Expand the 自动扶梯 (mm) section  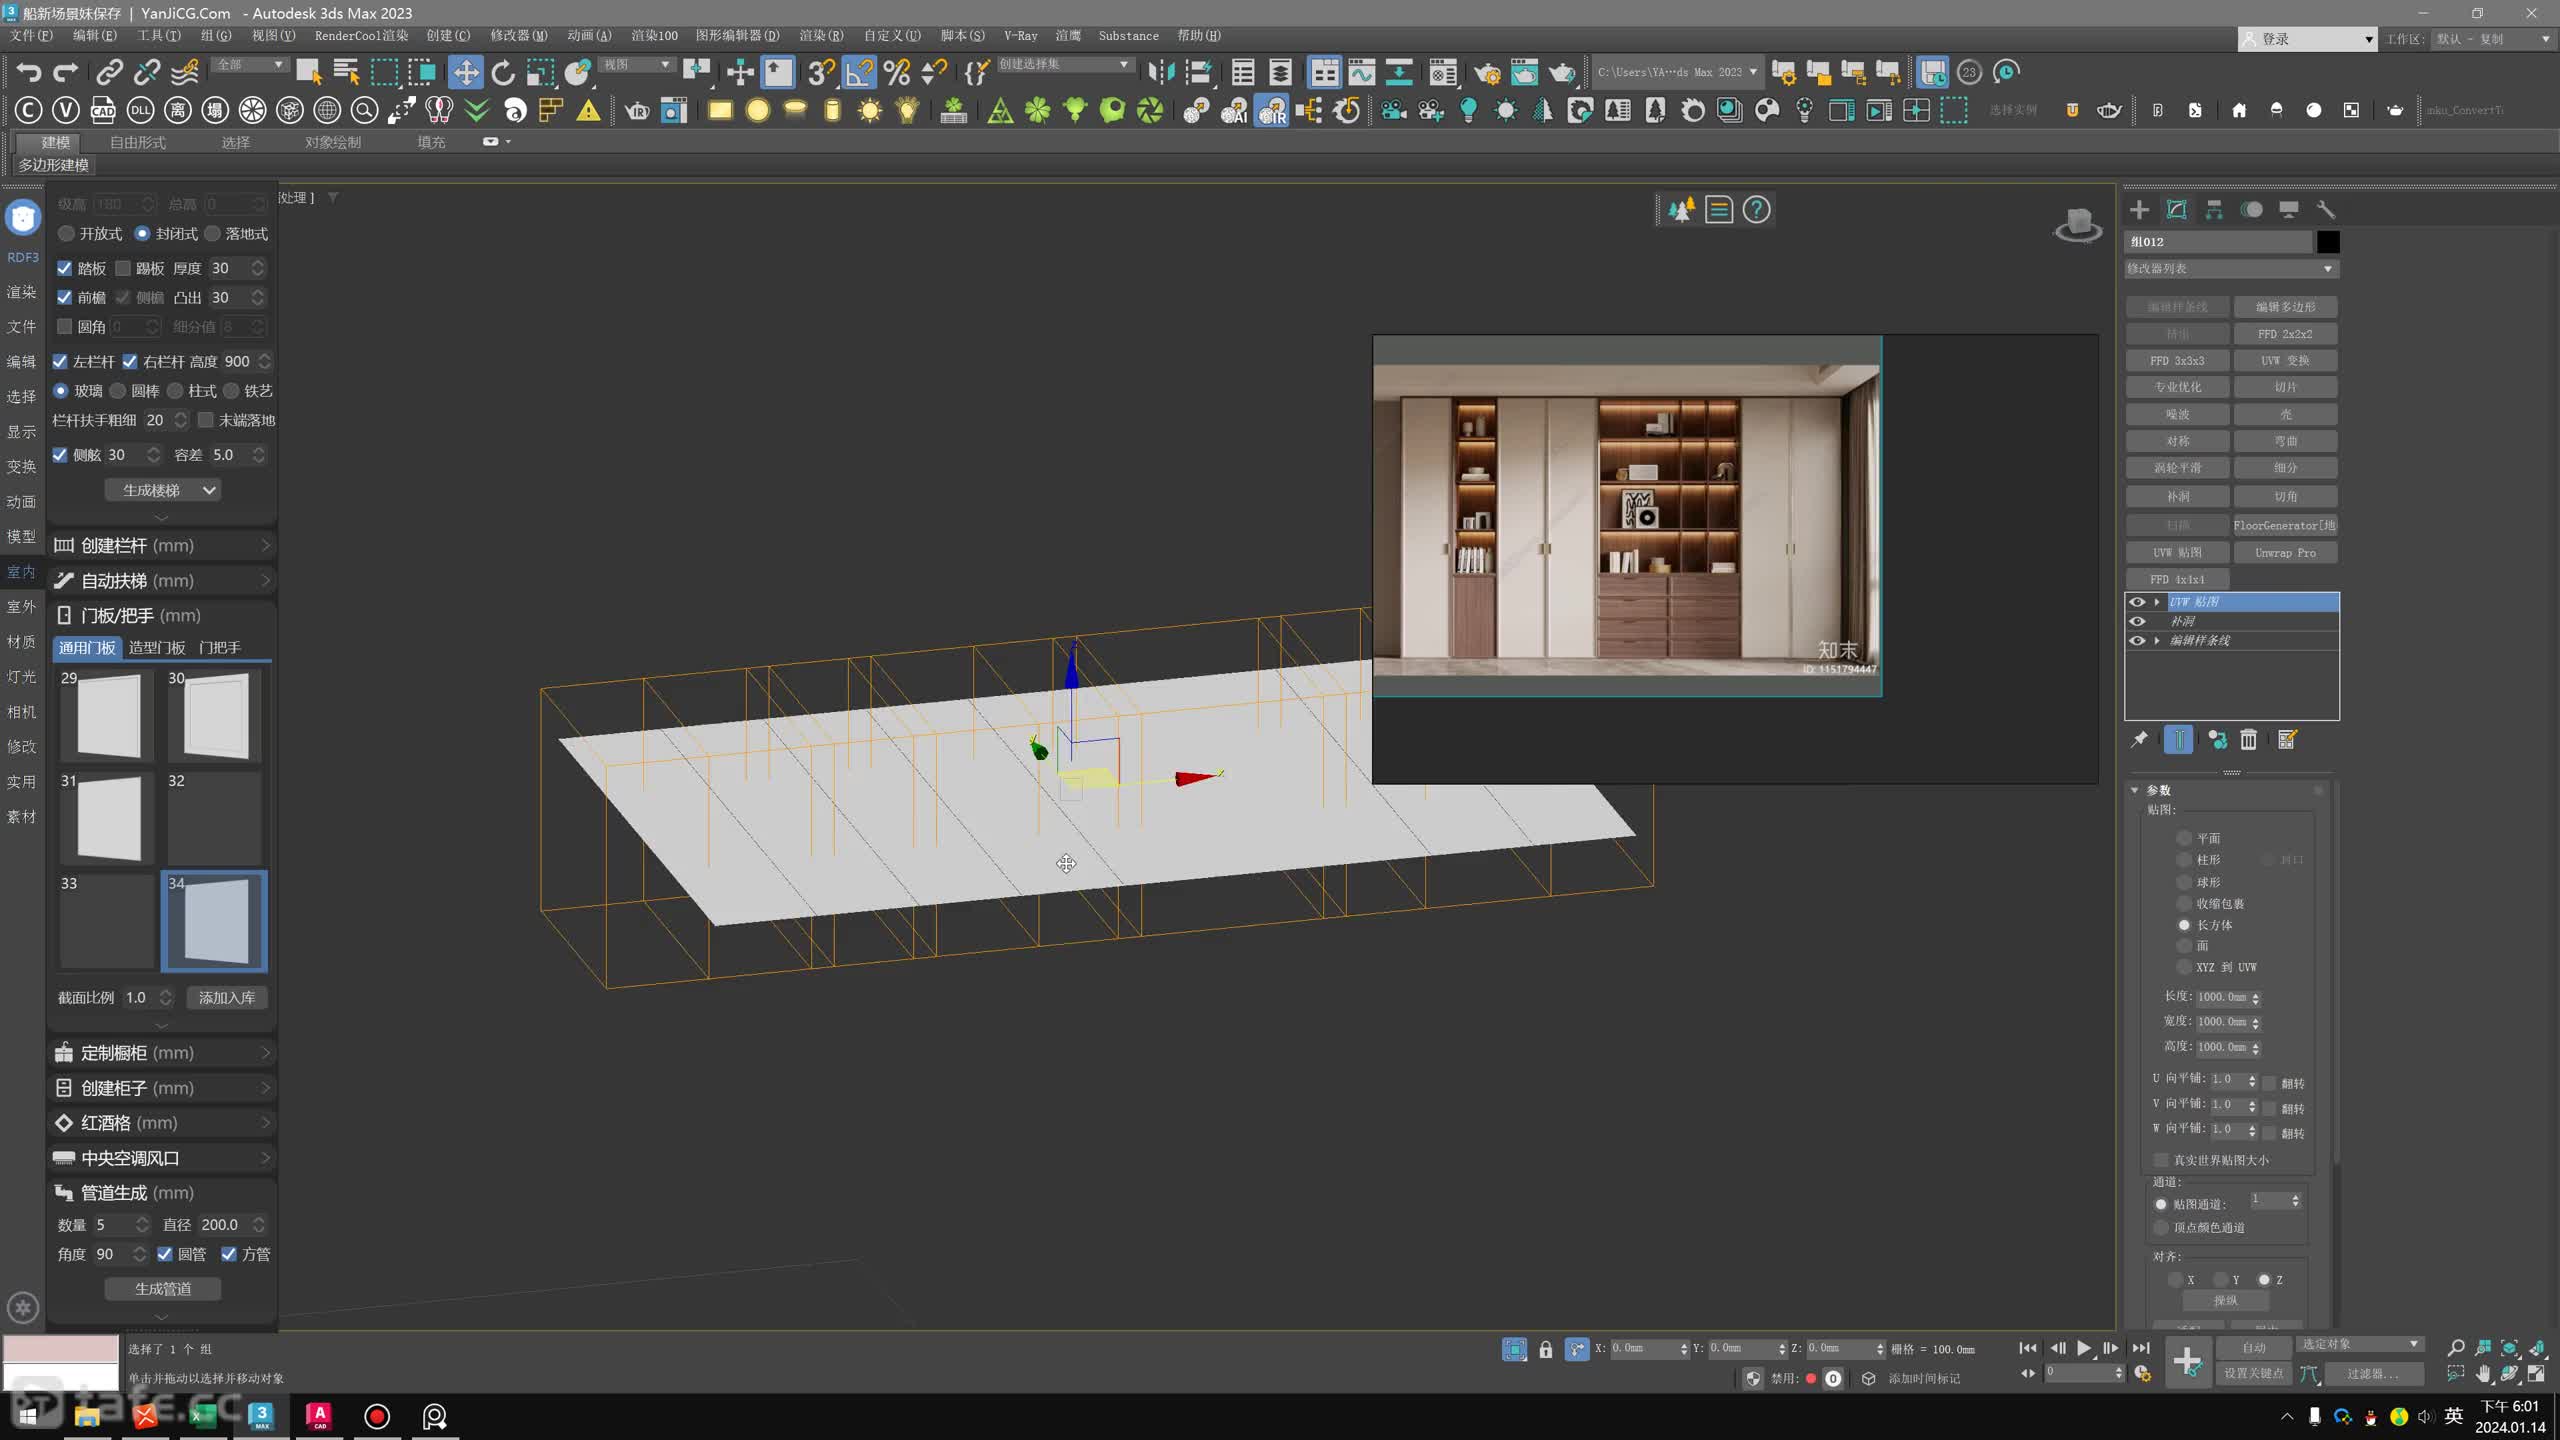click(162, 580)
